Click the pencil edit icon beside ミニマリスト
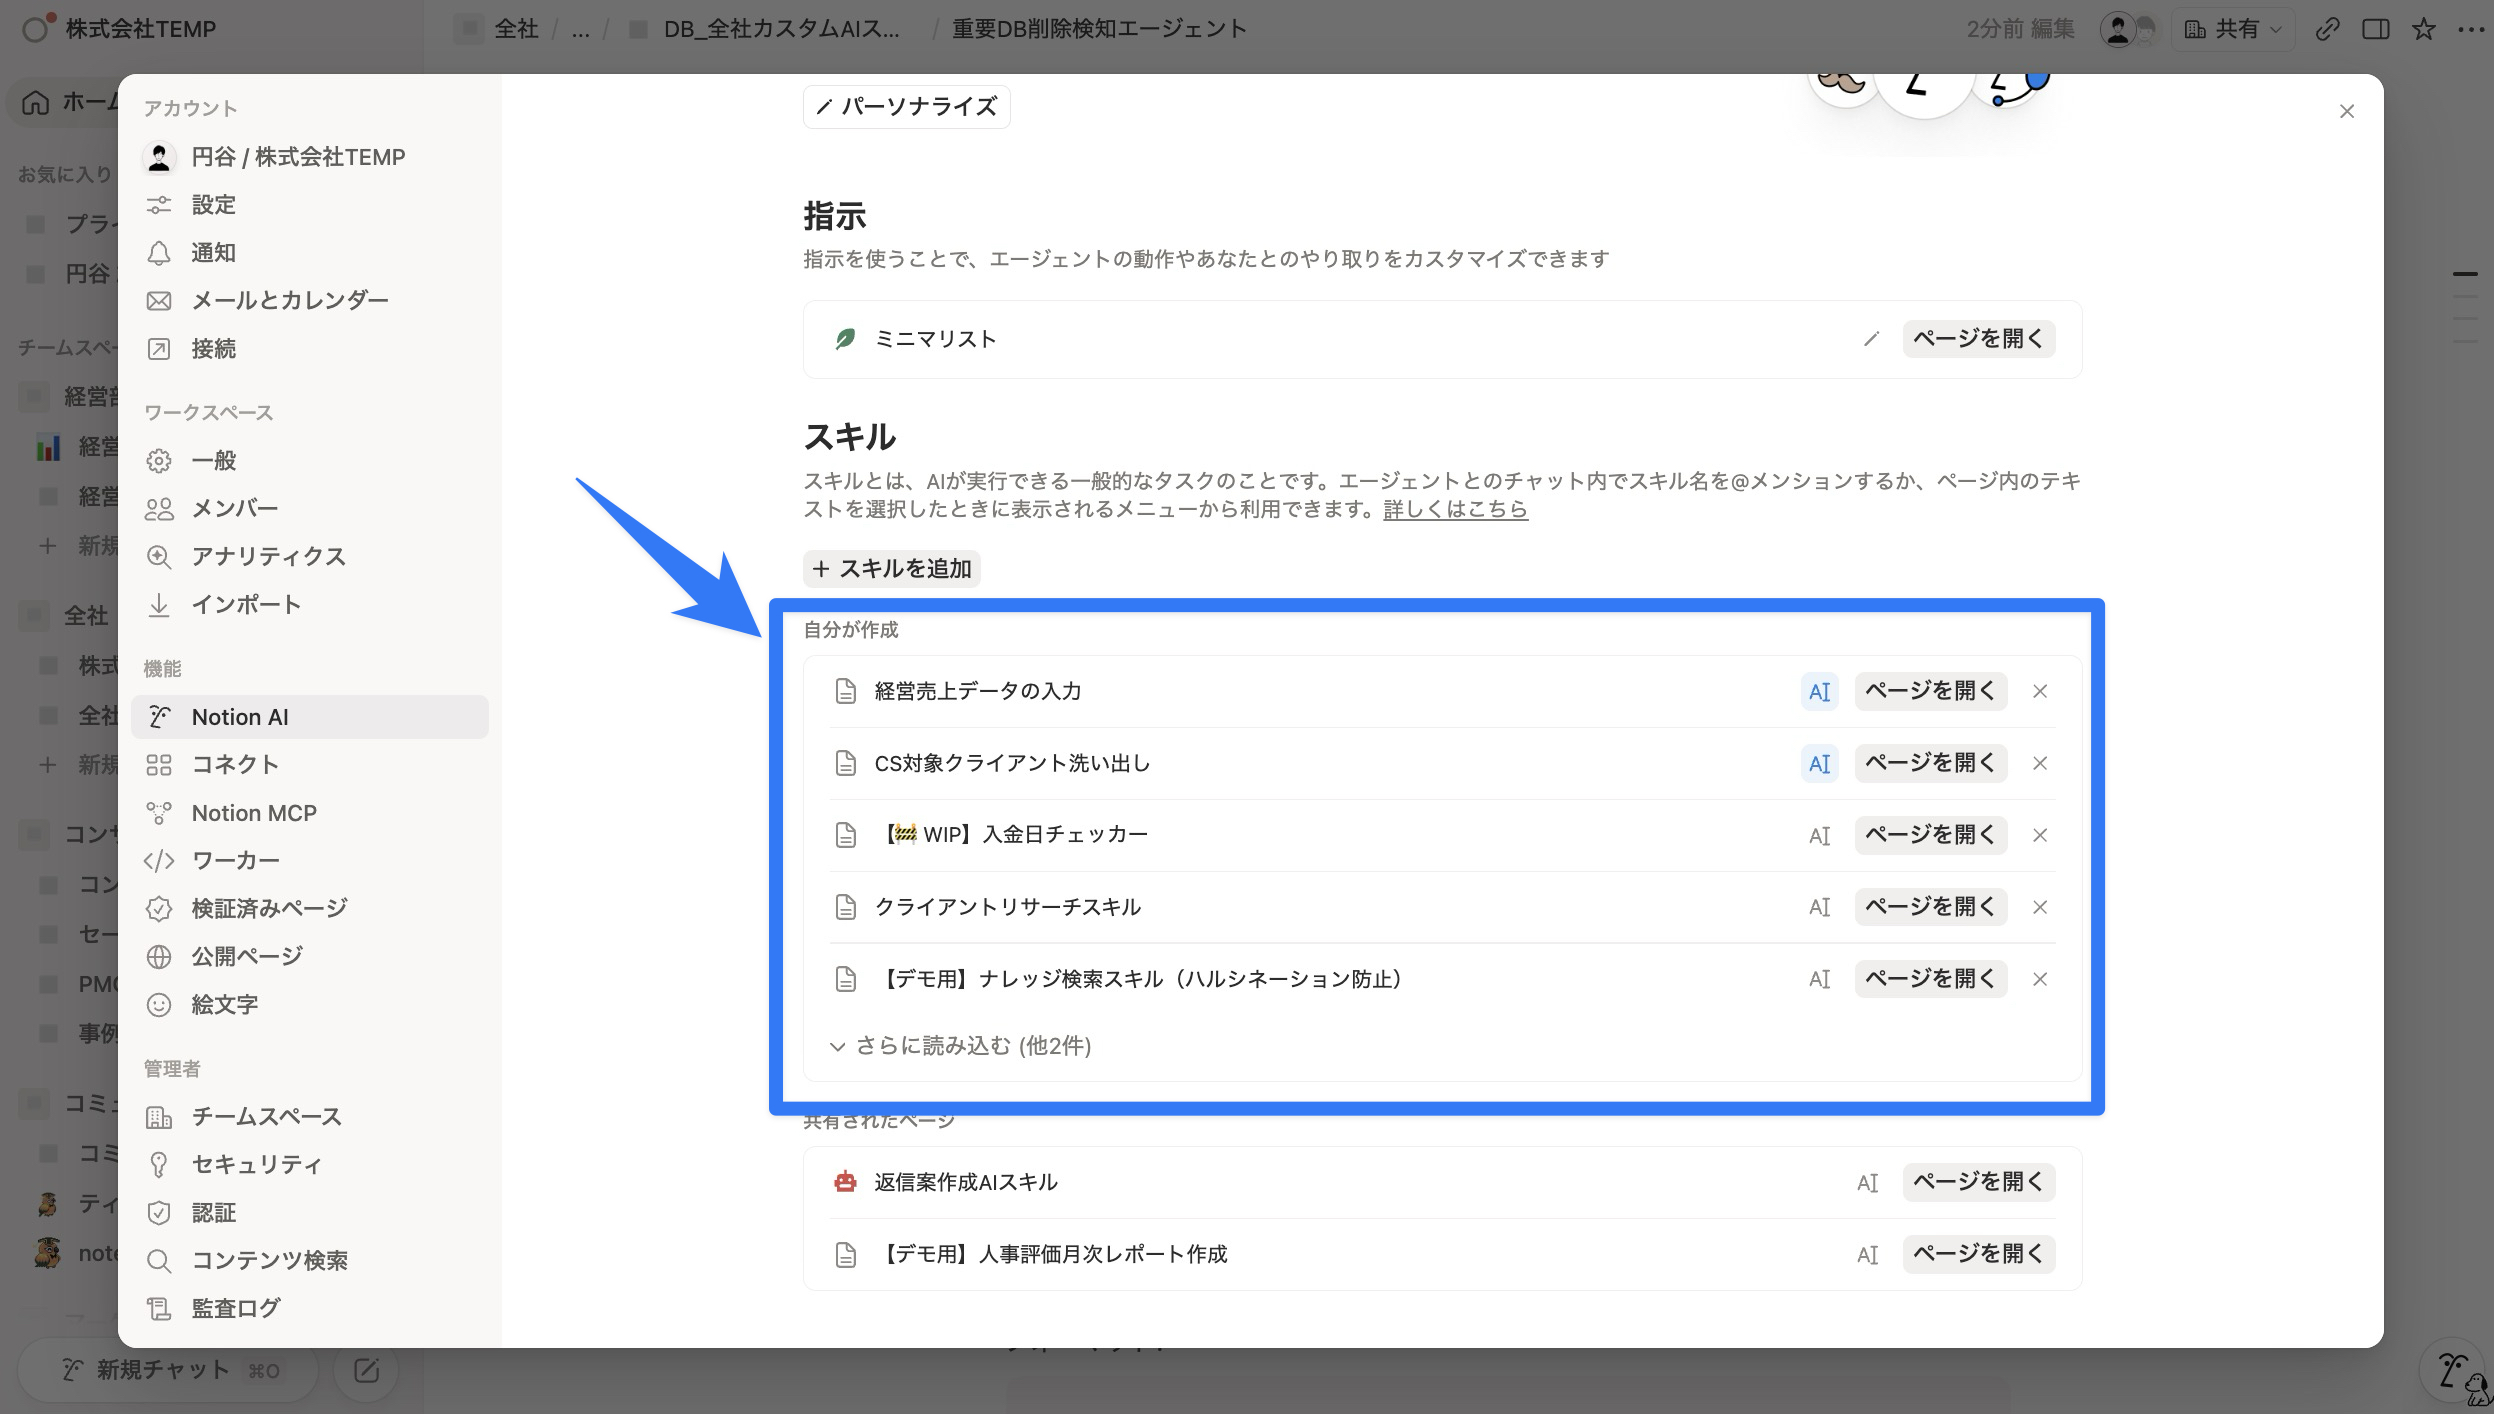The image size is (2494, 1414). tap(1871, 339)
